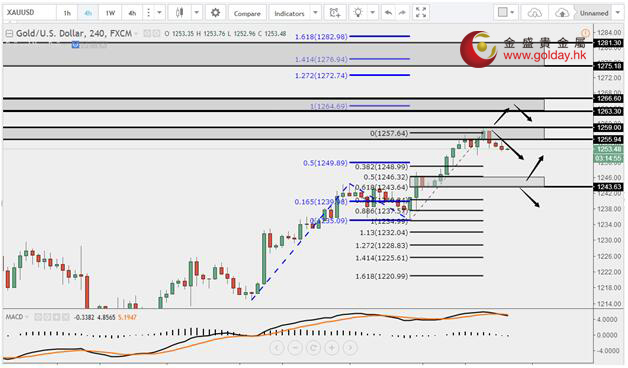628x368 pixels.
Task: Redo chart action arrow
Action: [x=402, y=13]
